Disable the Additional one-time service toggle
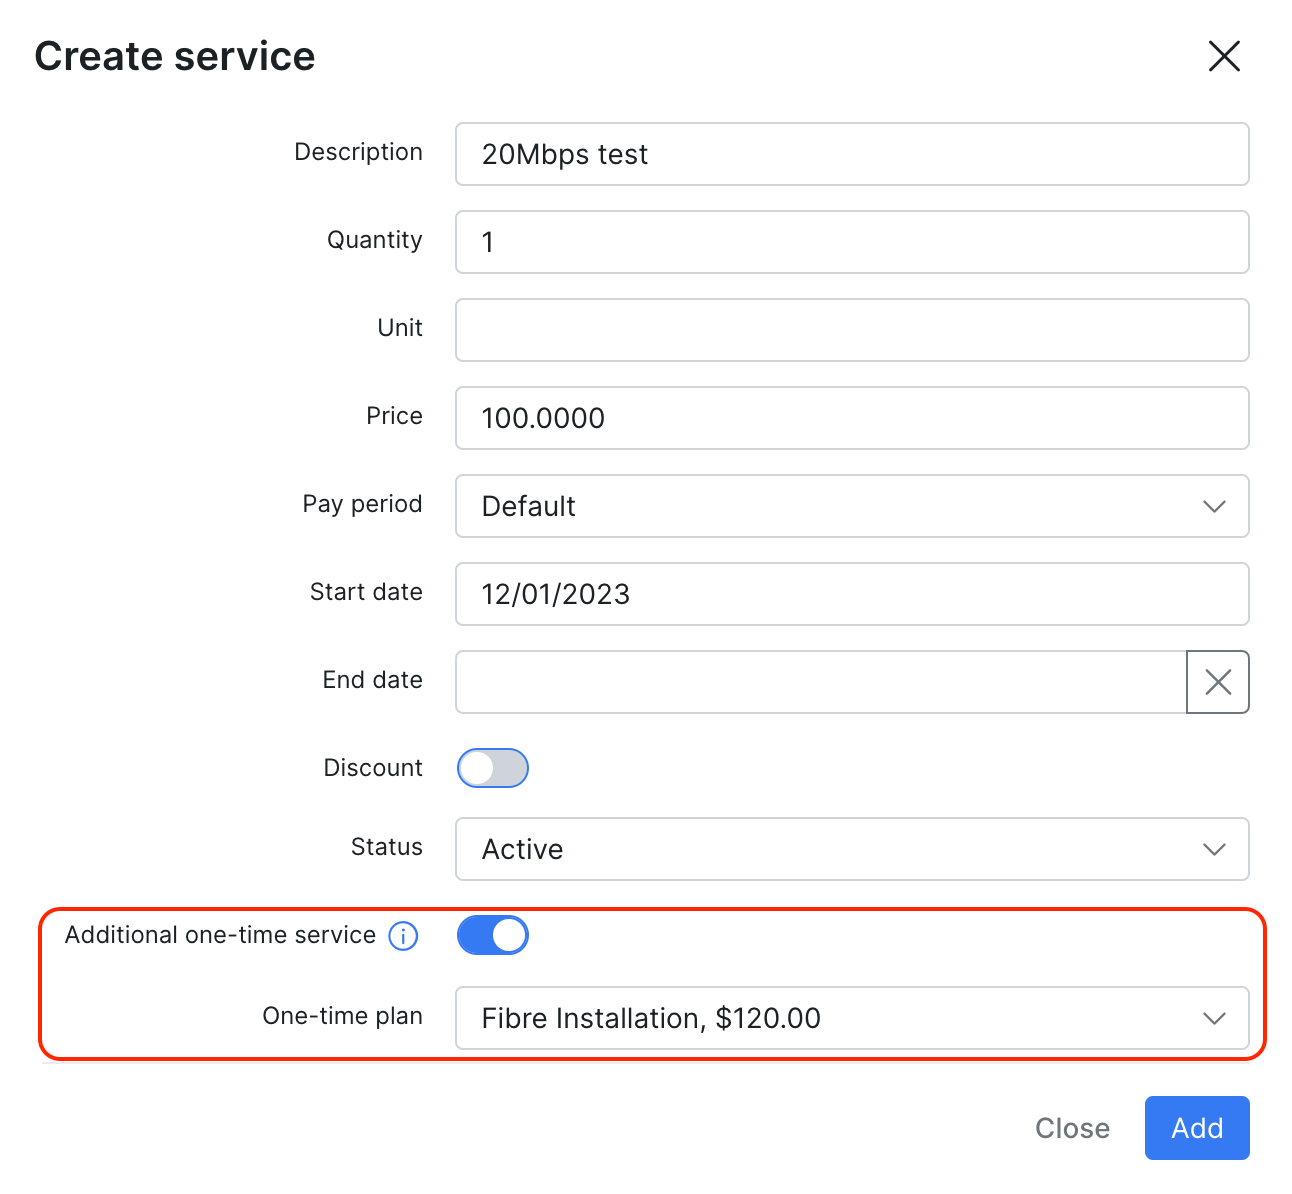1292x1194 pixels. tap(492, 935)
